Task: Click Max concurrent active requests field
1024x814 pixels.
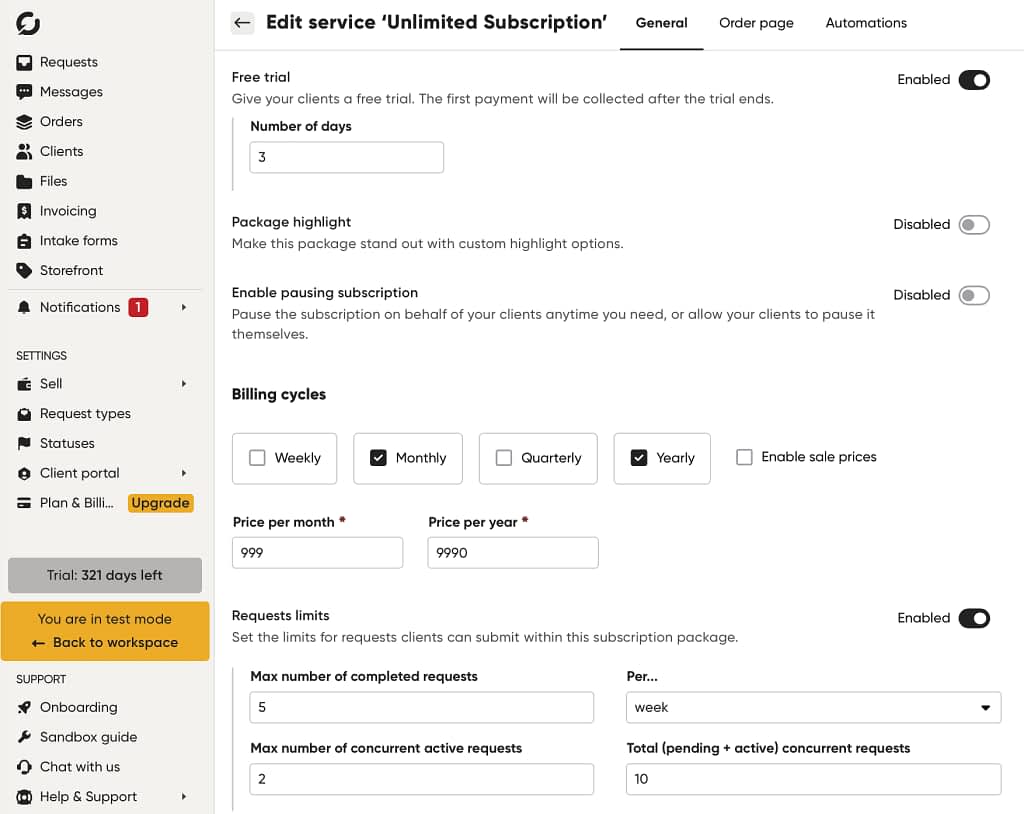Action: click(x=421, y=779)
